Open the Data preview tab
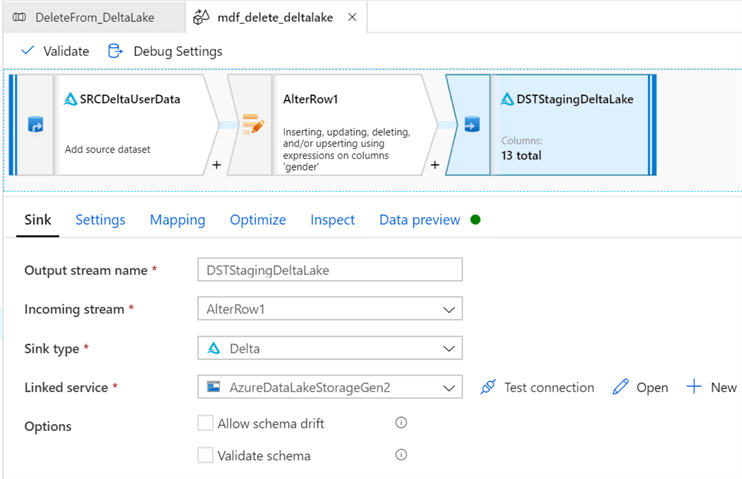Screen dimensions: 742x479 (419, 220)
